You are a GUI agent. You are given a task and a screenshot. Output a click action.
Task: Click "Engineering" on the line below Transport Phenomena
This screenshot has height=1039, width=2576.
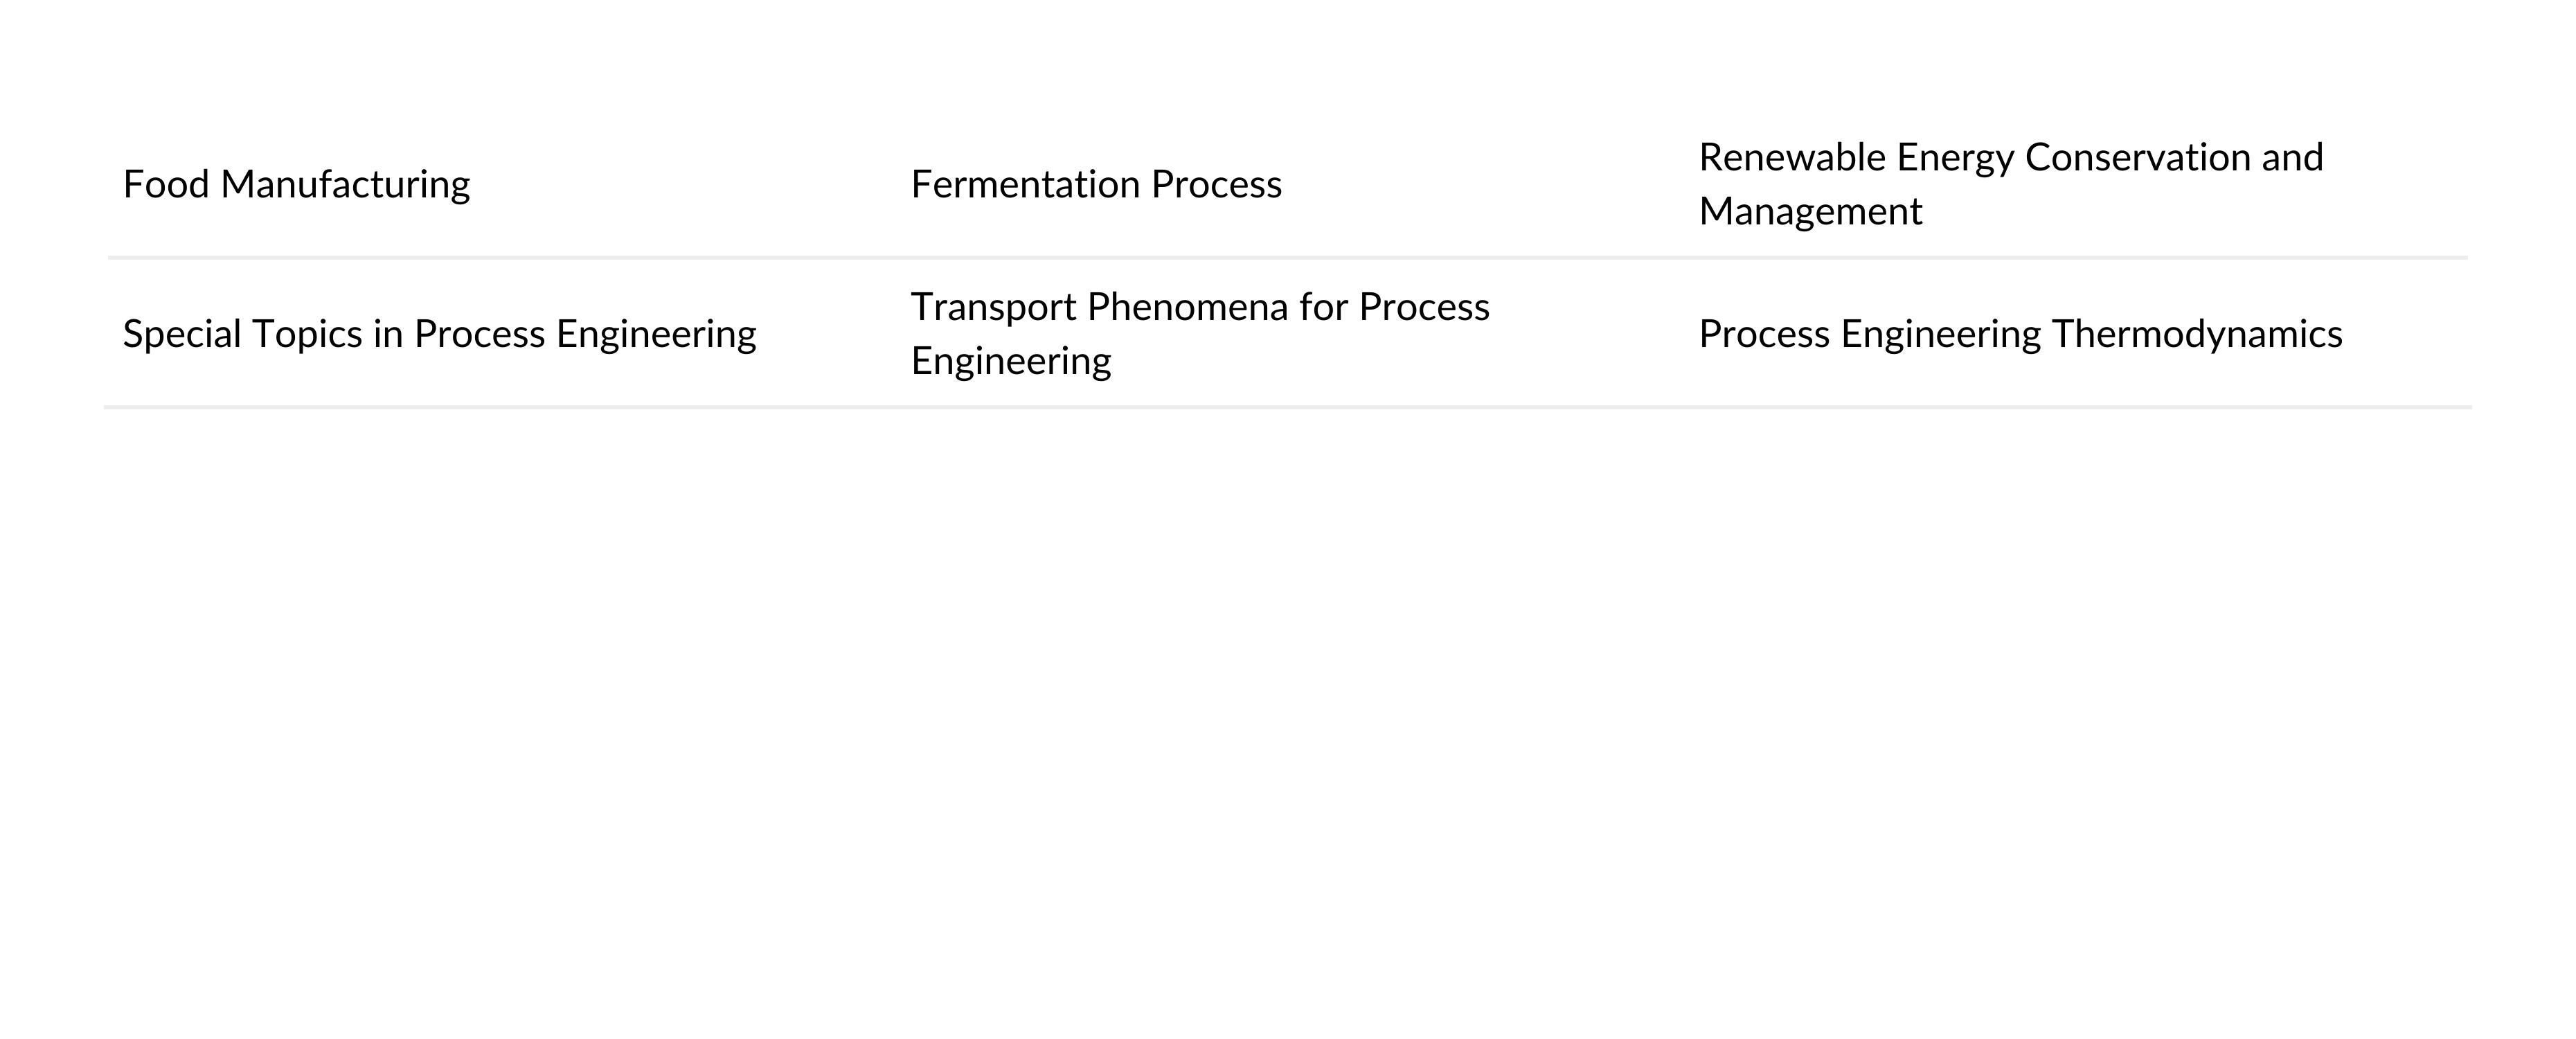(1011, 361)
